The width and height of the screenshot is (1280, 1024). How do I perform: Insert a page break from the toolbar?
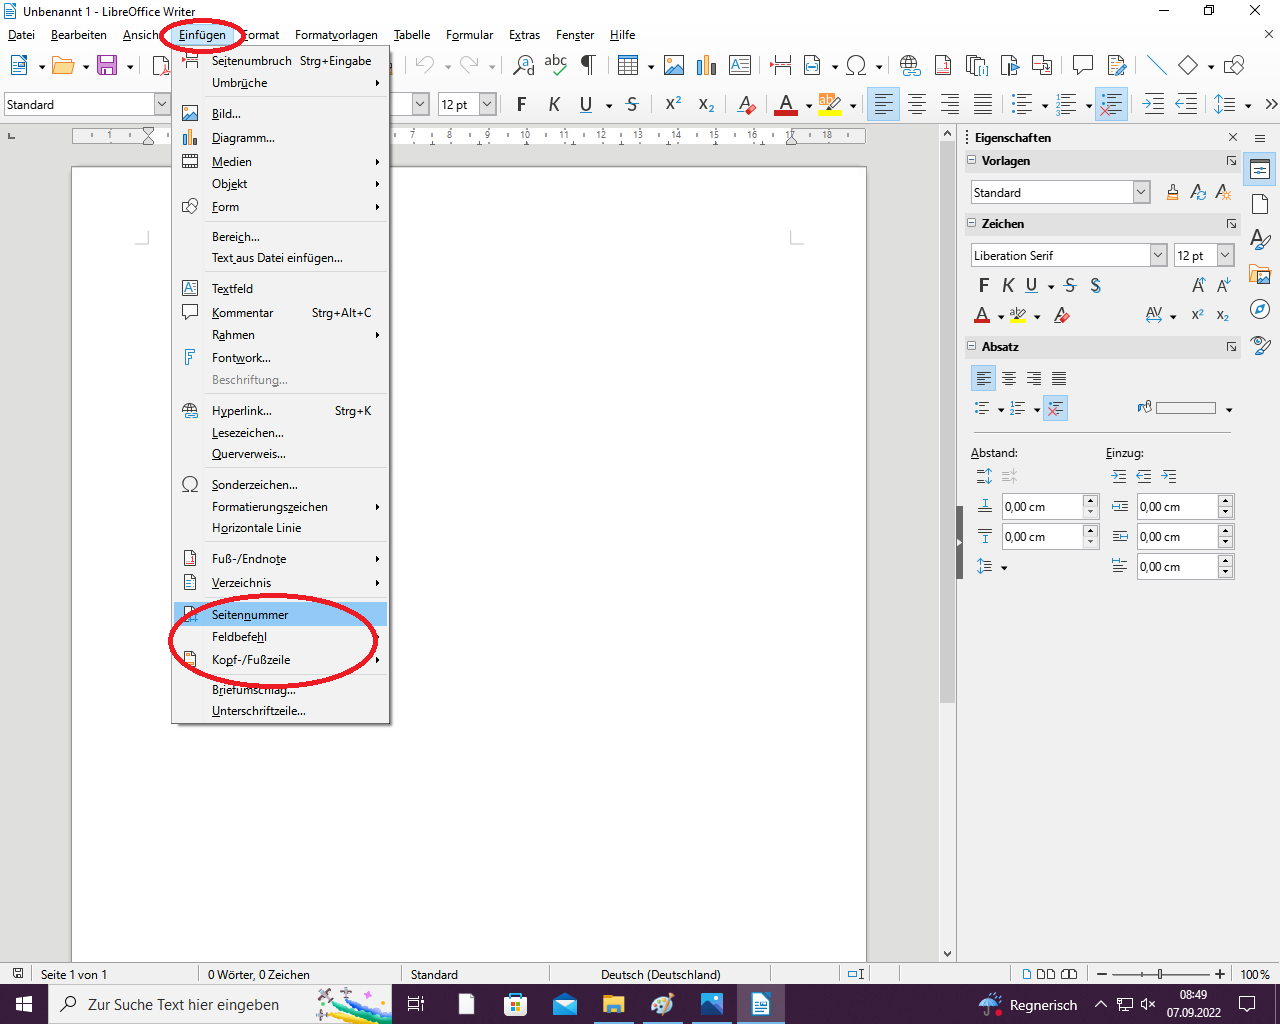[781, 66]
